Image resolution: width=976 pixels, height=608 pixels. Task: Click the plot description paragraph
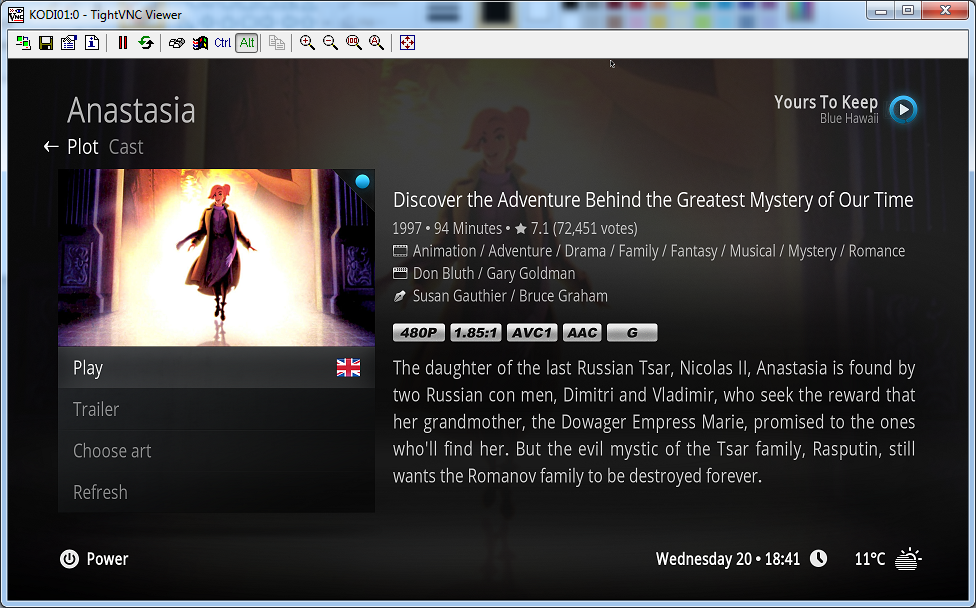click(x=654, y=422)
